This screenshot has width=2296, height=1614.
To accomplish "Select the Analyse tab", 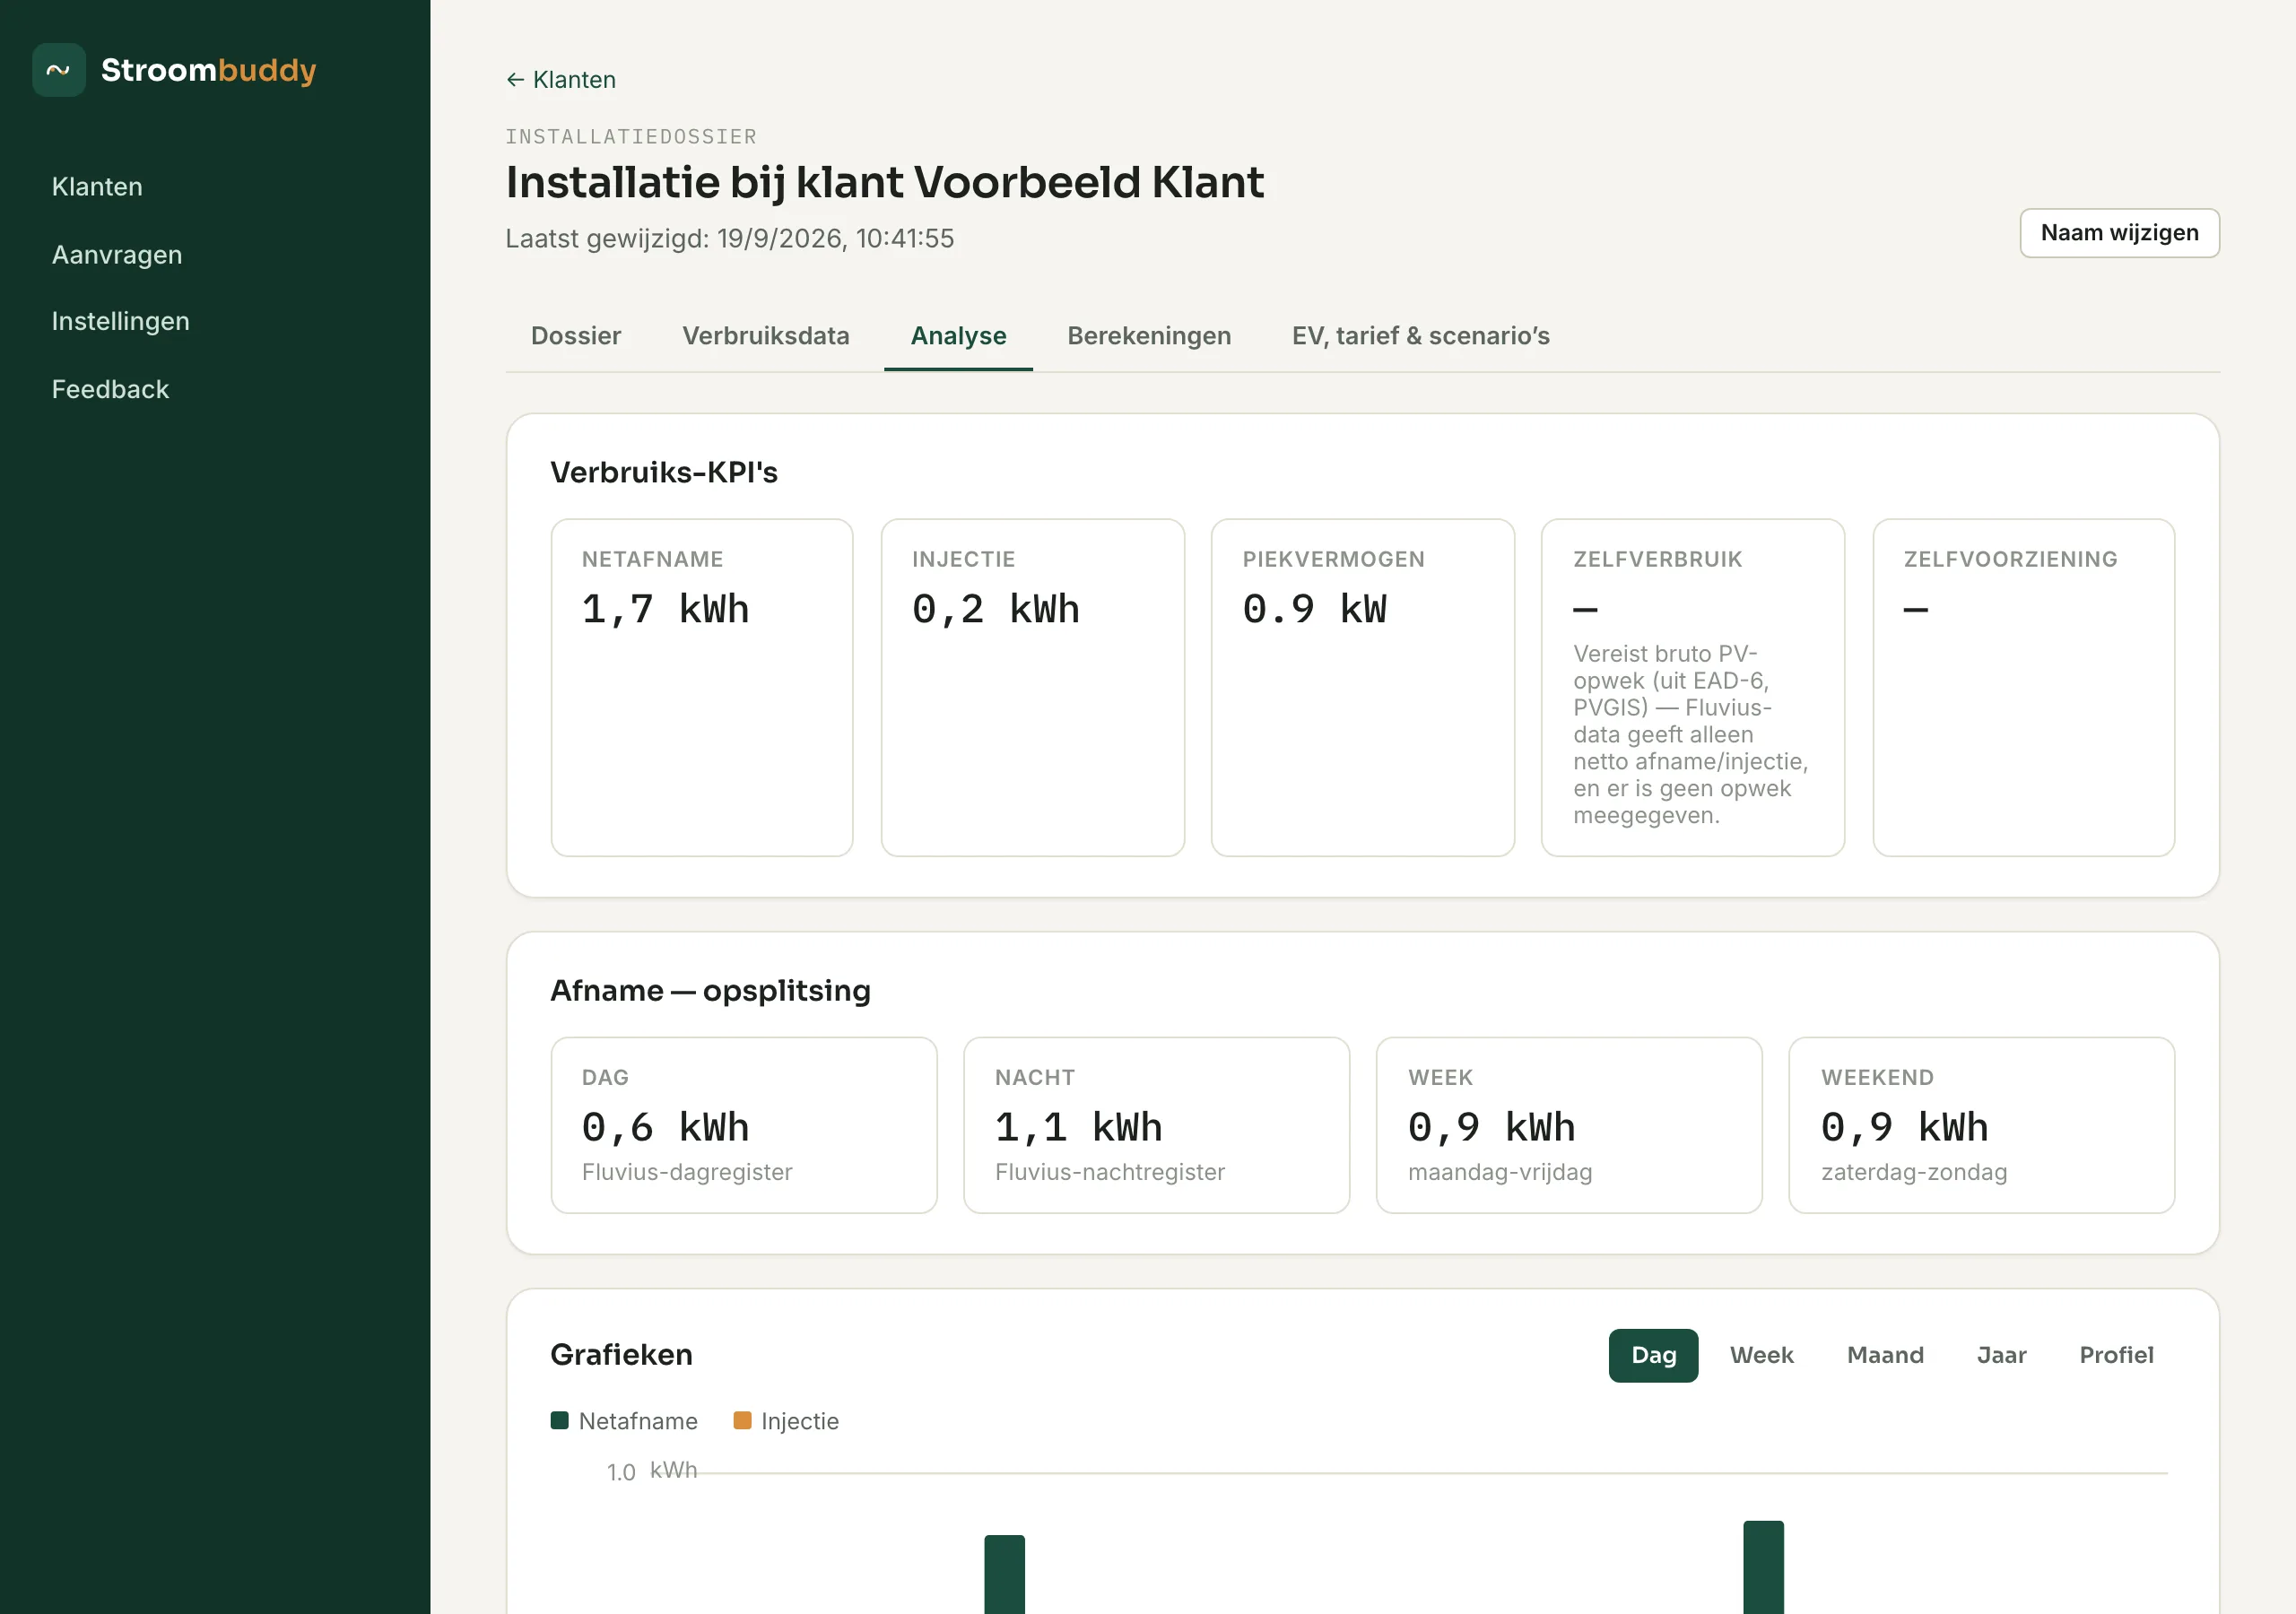I will click(x=958, y=336).
